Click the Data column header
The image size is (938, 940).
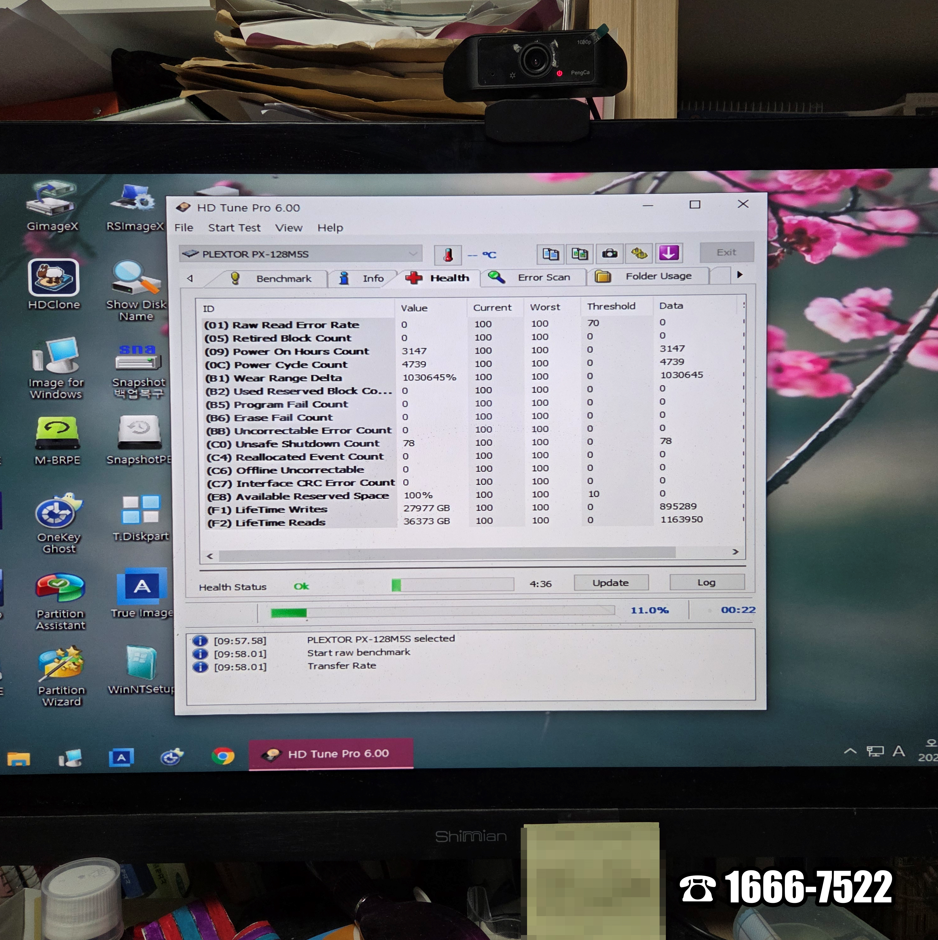click(x=695, y=306)
